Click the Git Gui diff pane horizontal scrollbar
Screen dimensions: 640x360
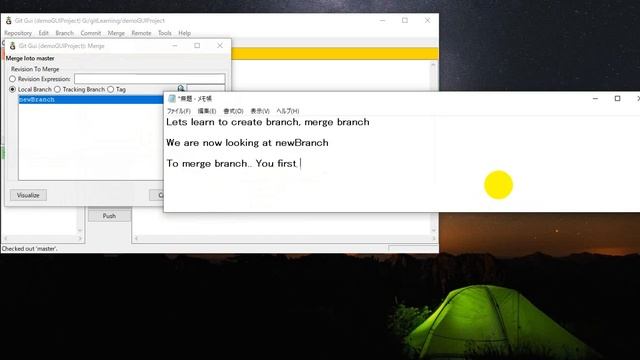point(285,238)
